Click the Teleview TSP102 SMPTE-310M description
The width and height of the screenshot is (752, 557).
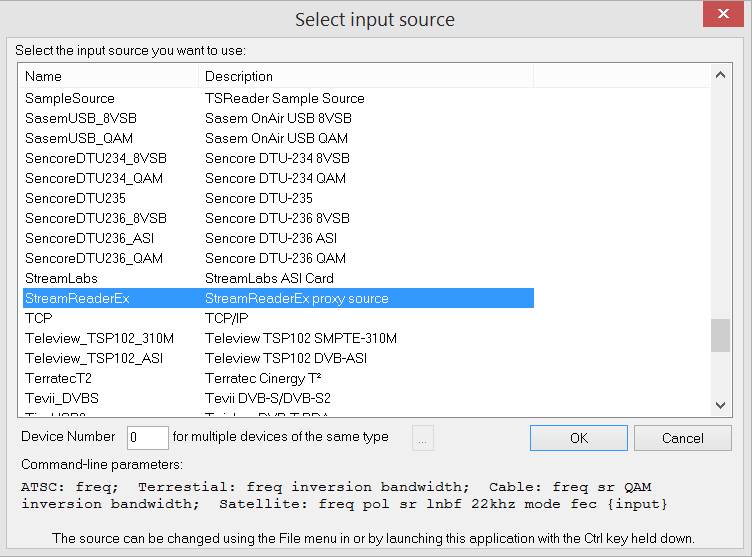301,339
